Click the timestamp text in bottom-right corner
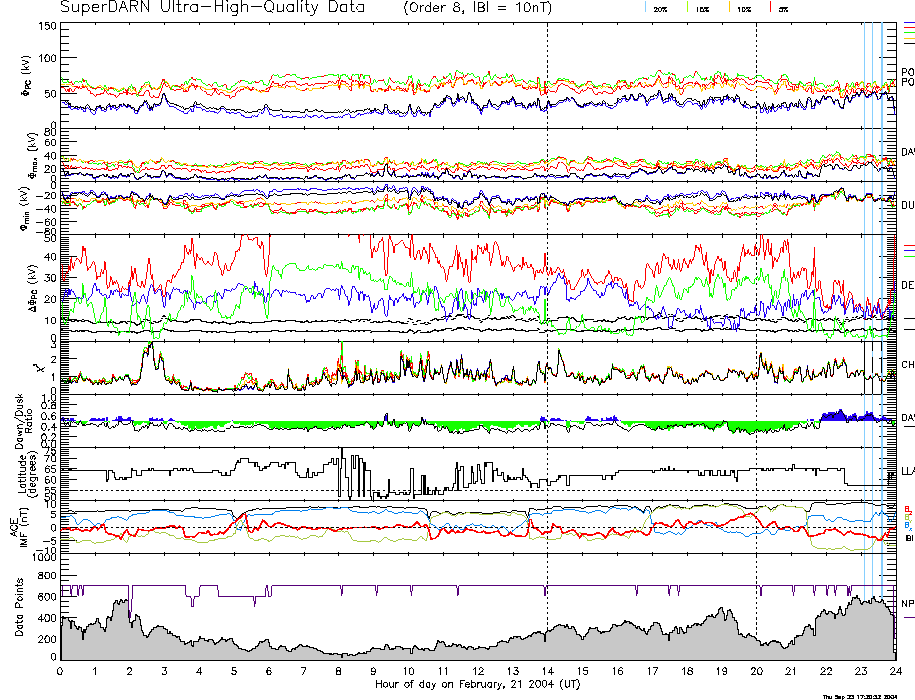Viewport: 915px width, 700px height. coord(861,696)
